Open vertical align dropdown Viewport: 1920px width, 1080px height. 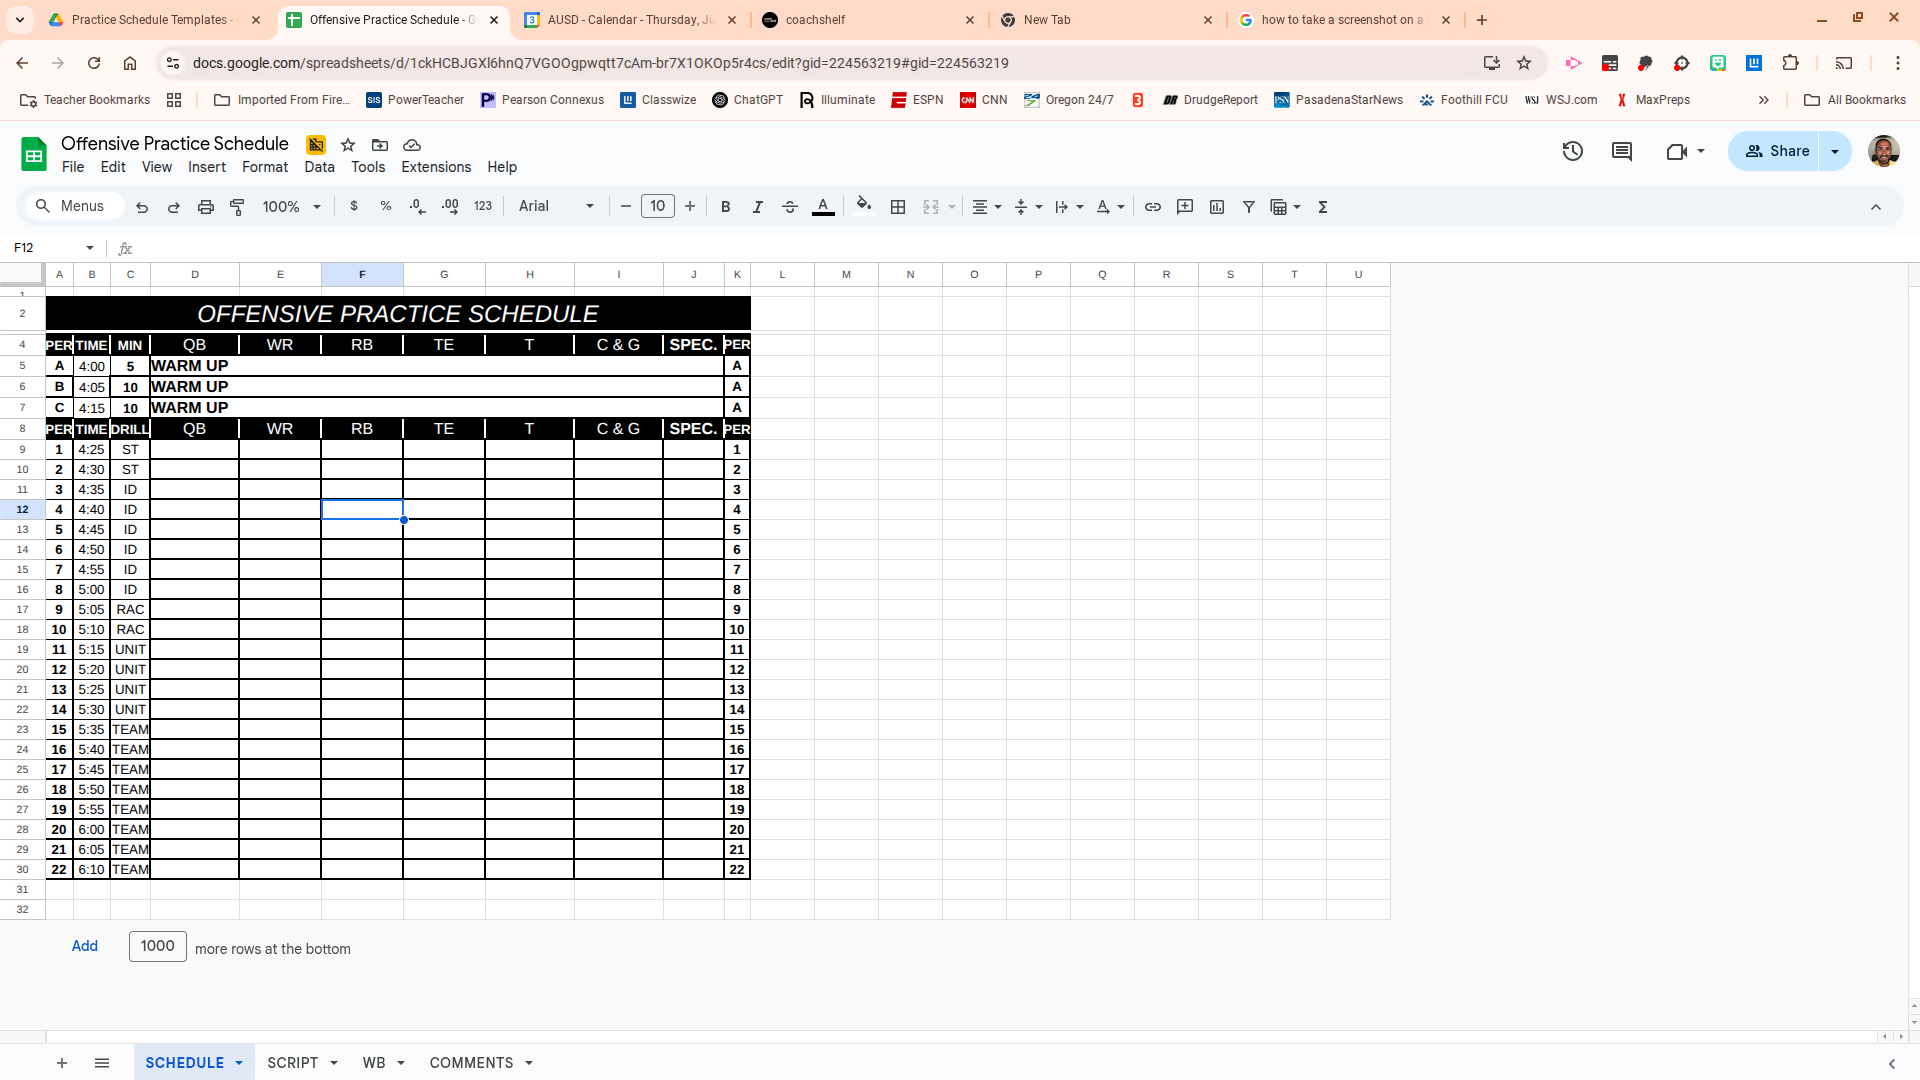pos(1028,207)
